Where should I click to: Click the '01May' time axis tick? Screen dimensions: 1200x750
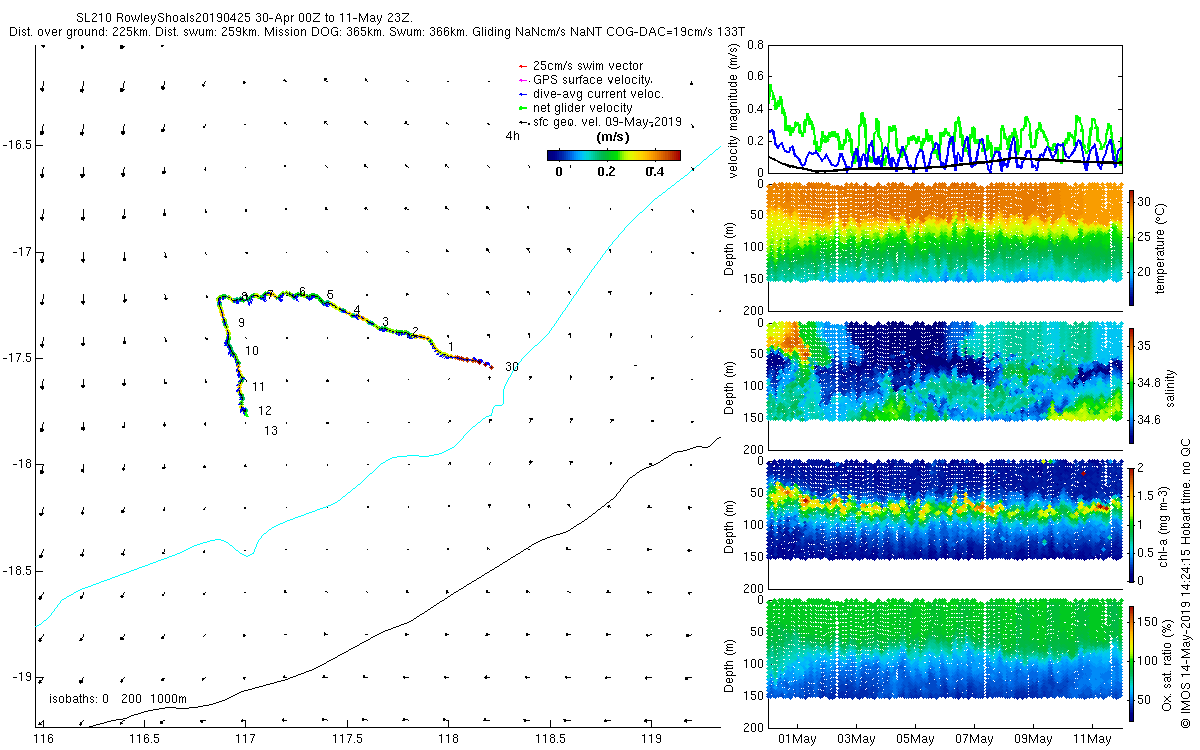coord(797,740)
